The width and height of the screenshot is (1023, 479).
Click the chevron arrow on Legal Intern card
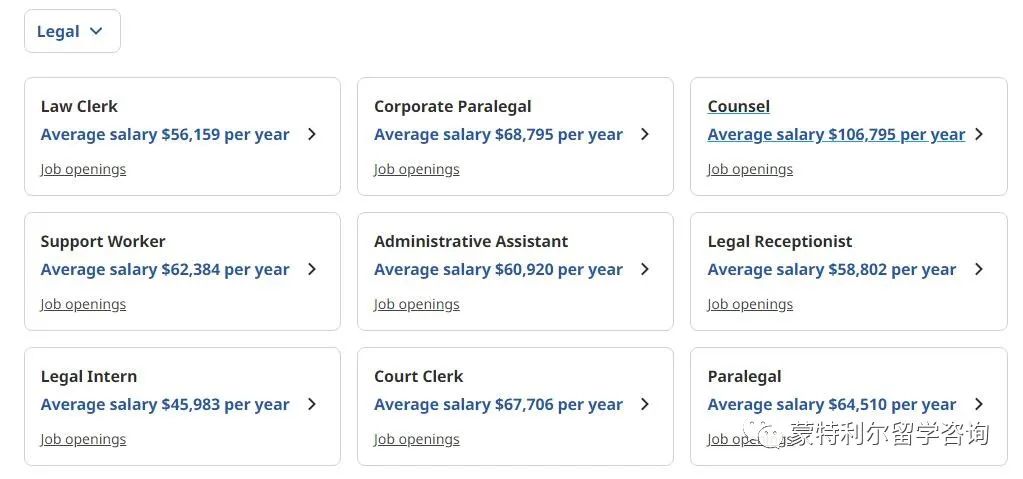[312, 405]
